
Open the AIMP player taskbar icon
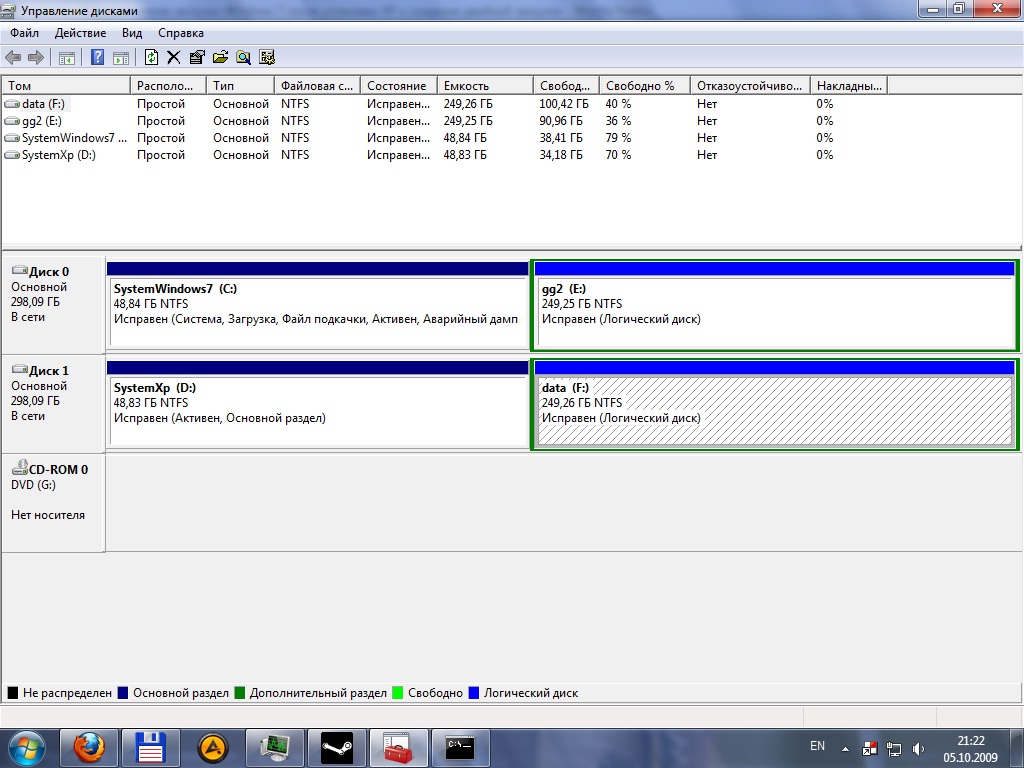coord(213,748)
